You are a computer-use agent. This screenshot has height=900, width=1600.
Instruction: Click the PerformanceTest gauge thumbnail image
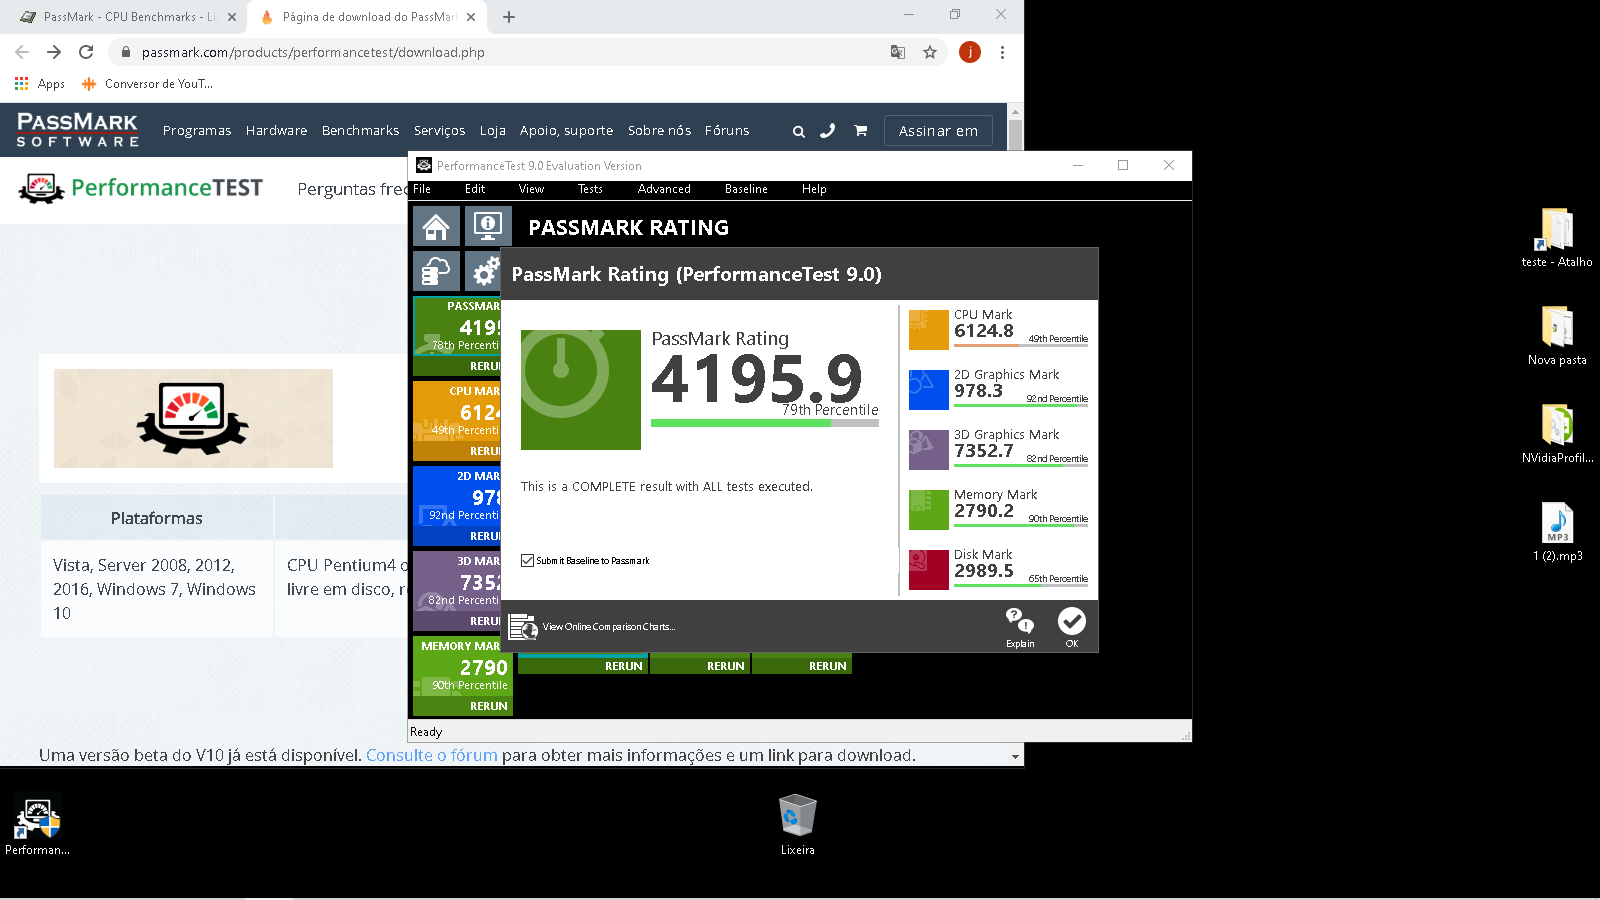(x=193, y=418)
